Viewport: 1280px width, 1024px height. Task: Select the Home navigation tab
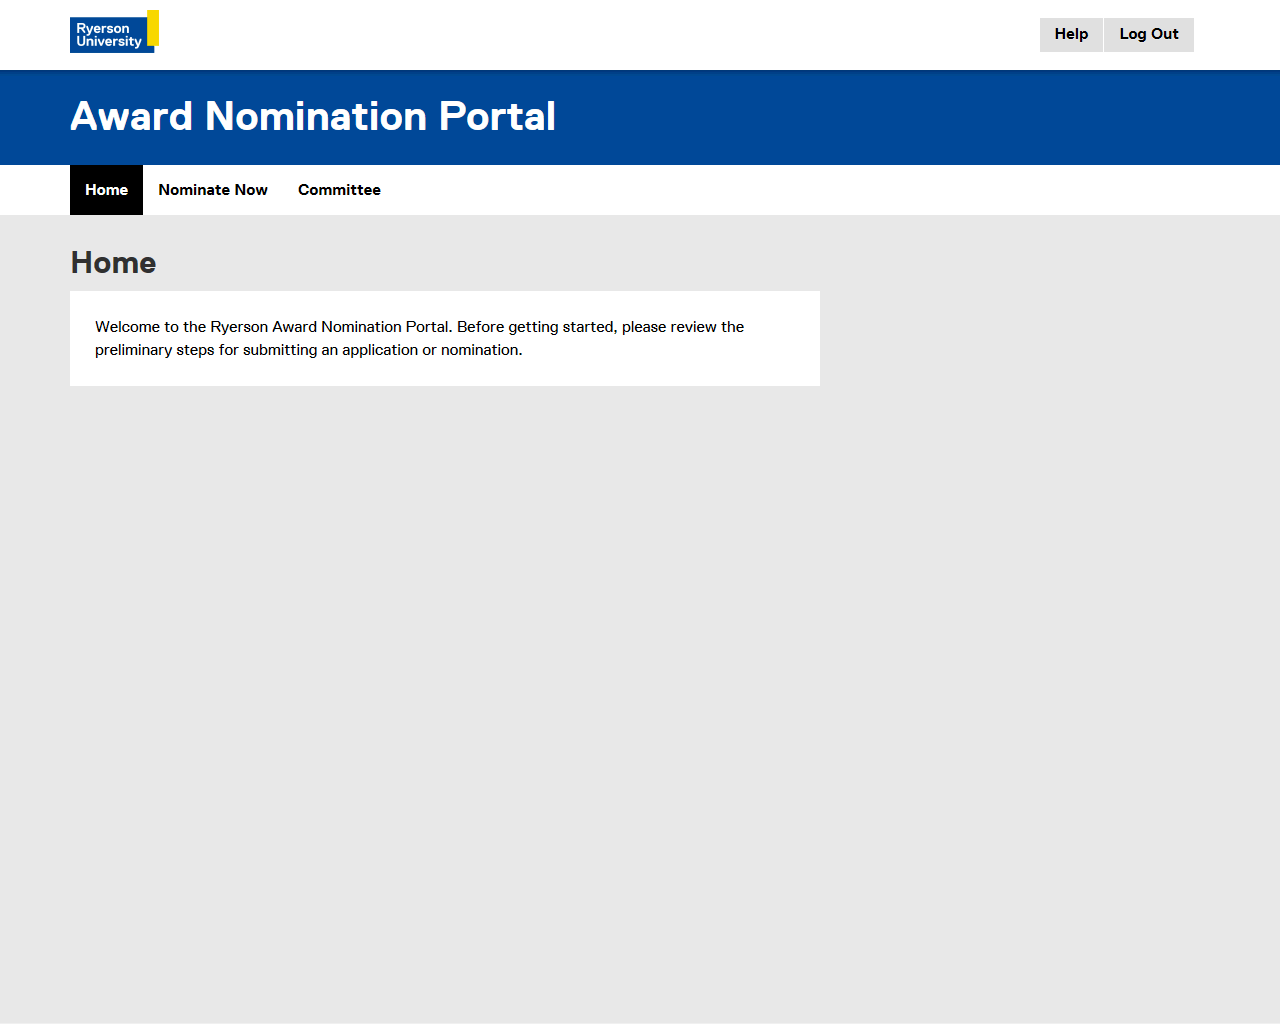click(x=106, y=190)
